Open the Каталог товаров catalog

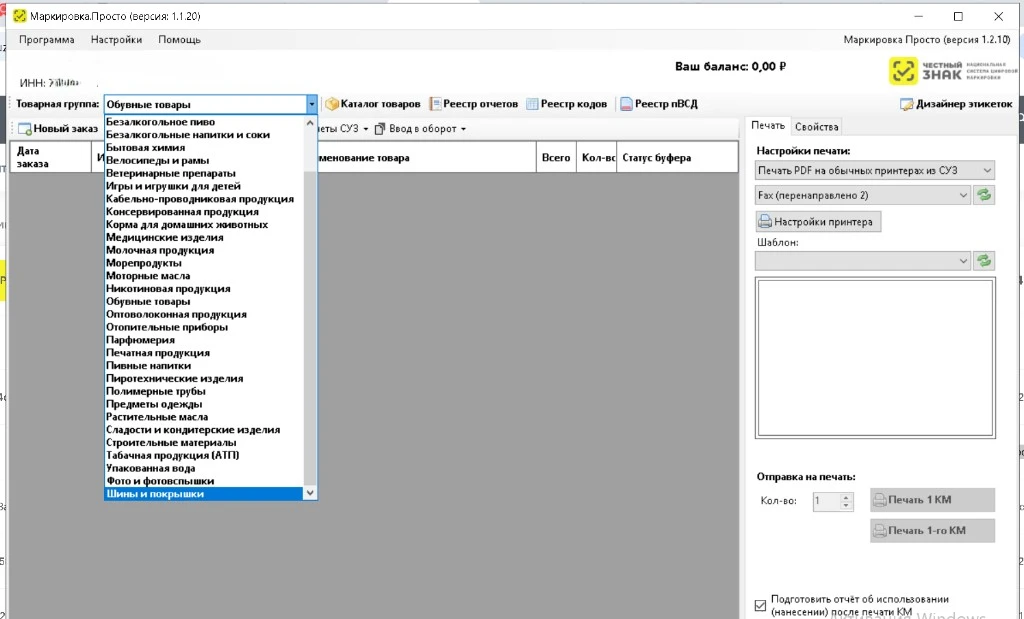(373, 104)
